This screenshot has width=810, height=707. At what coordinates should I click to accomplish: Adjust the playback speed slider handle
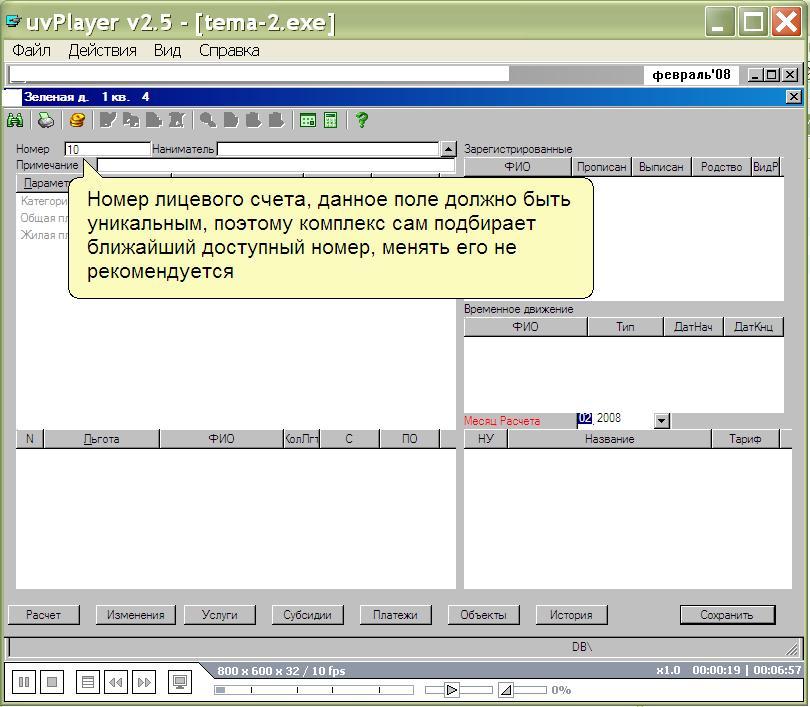(451, 690)
